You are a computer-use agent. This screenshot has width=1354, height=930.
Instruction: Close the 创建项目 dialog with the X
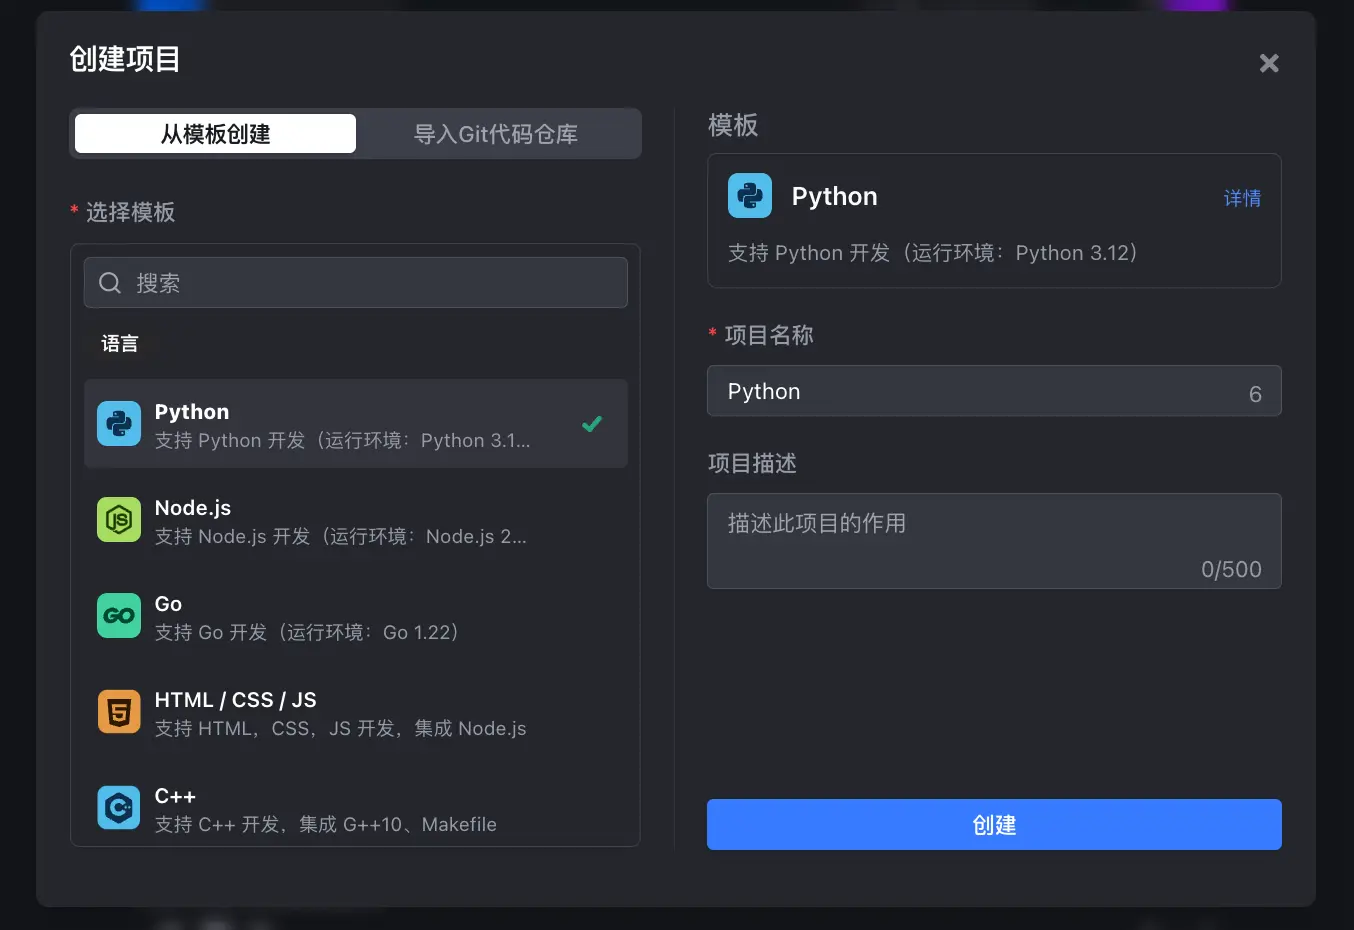pyautogui.click(x=1269, y=63)
